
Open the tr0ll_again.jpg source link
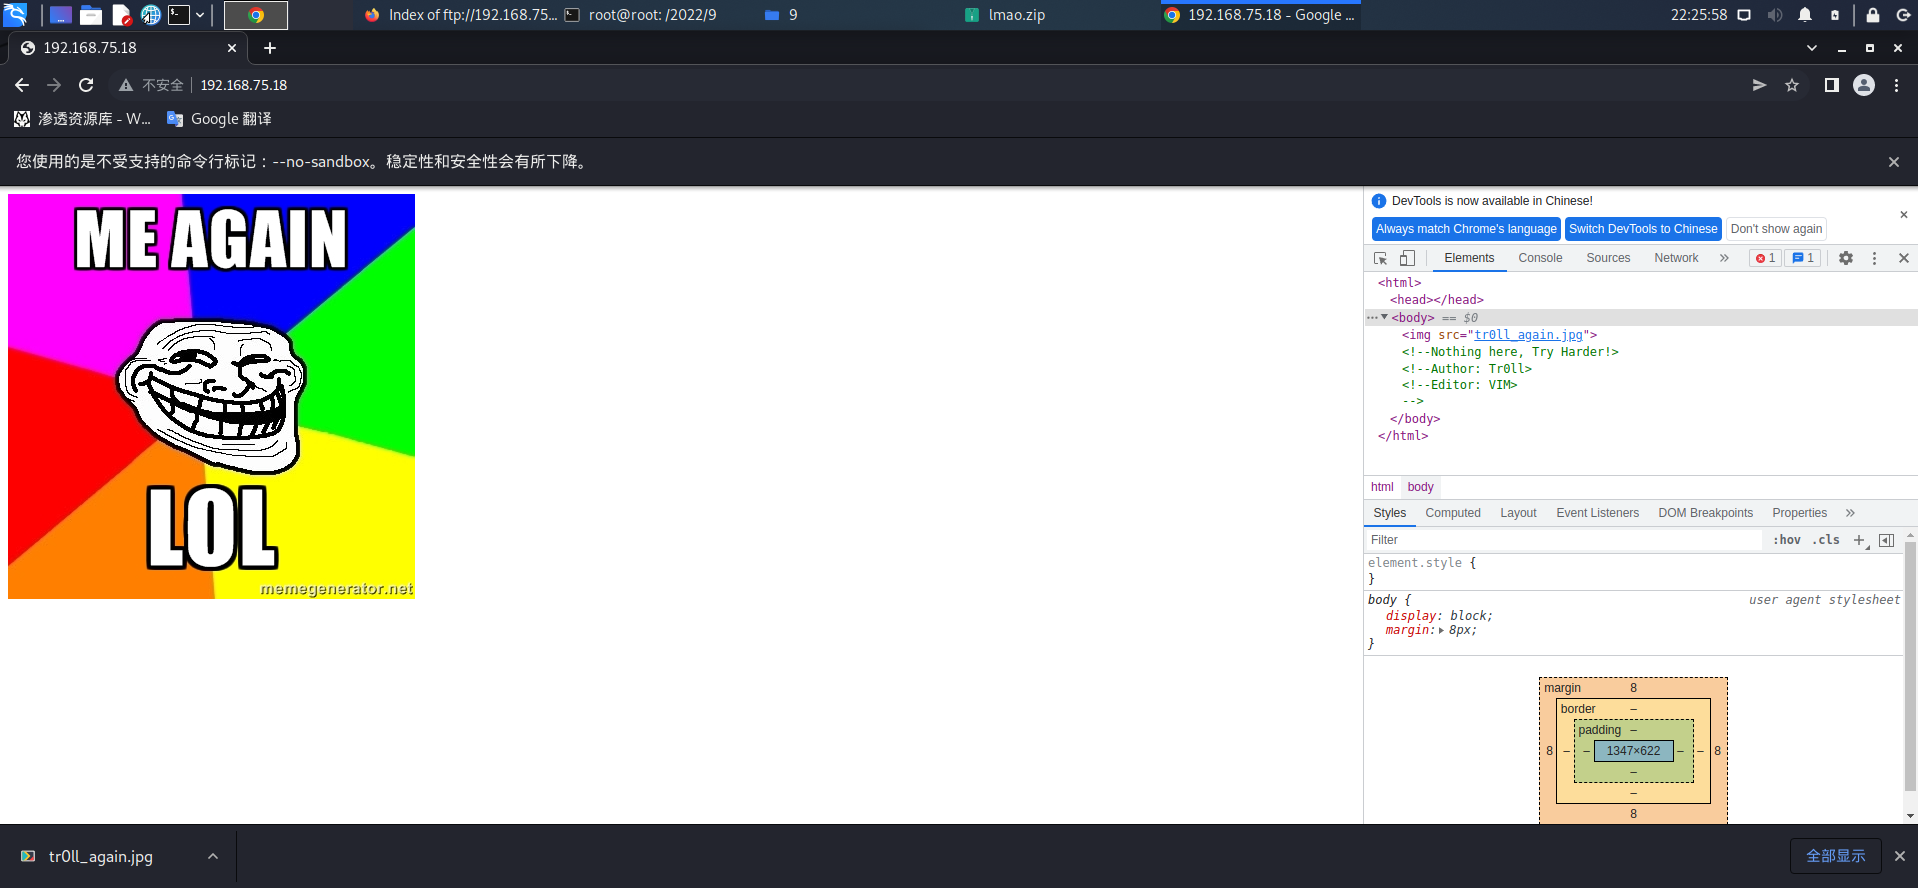point(1528,335)
